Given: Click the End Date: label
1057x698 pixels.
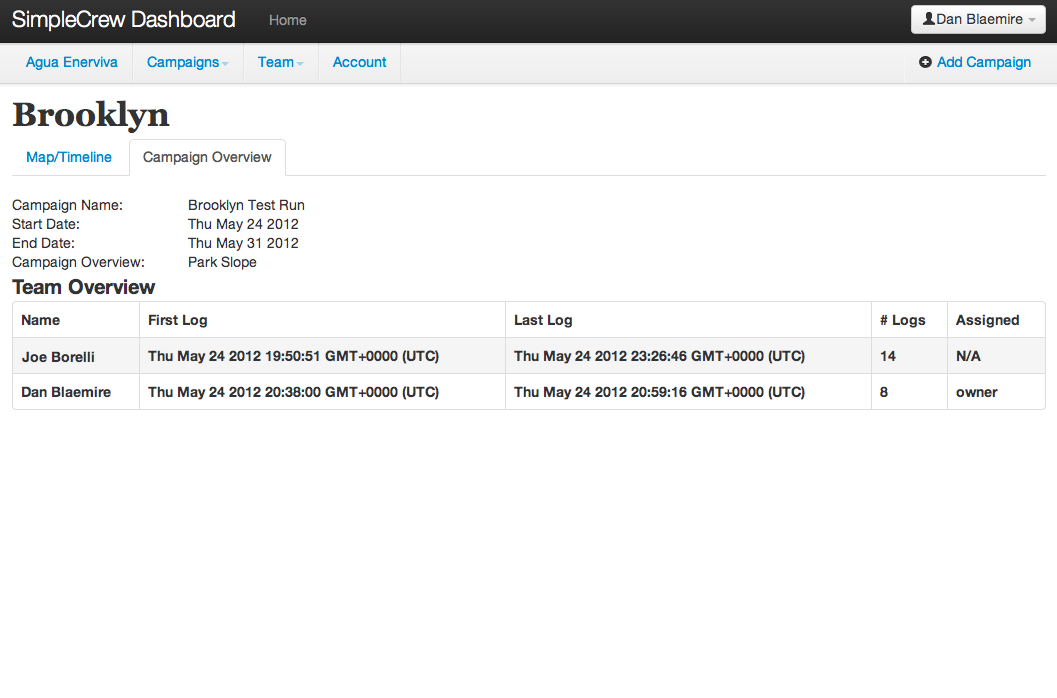Looking at the screenshot, I should [43, 243].
